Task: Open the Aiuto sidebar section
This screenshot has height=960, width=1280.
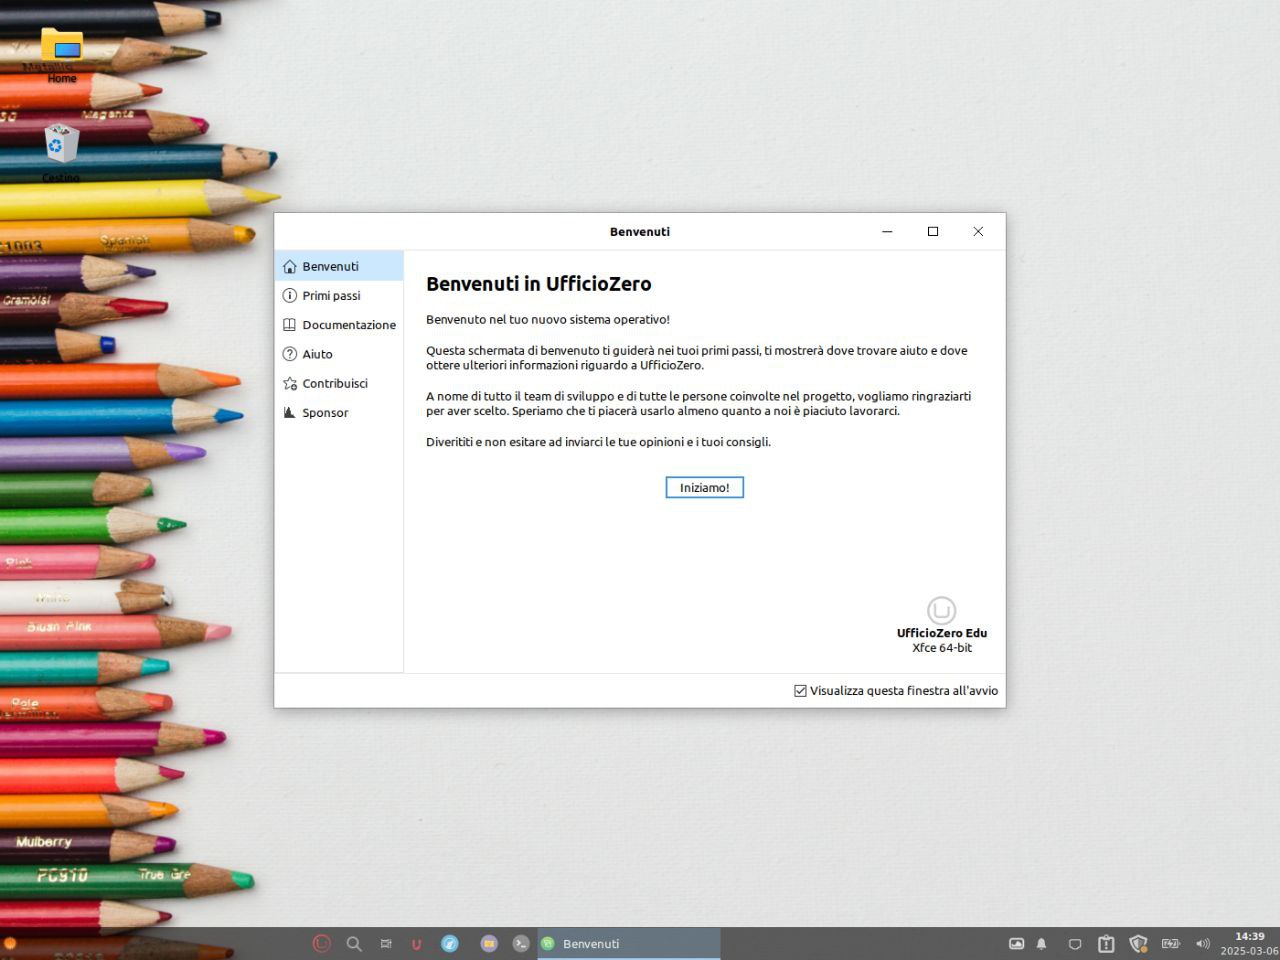Action: (x=317, y=354)
